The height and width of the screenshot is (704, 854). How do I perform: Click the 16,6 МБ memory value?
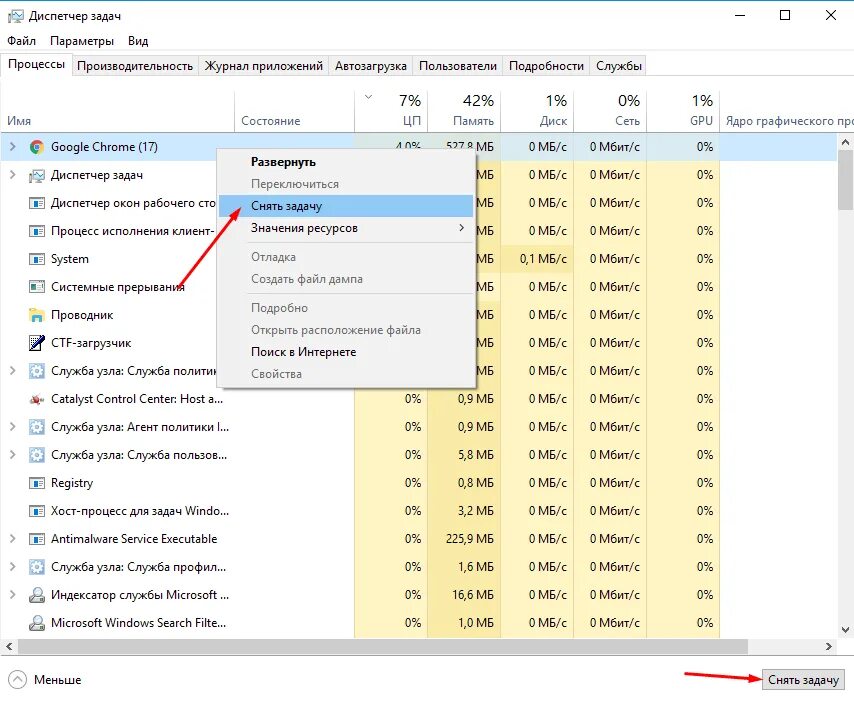coord(473,595)
